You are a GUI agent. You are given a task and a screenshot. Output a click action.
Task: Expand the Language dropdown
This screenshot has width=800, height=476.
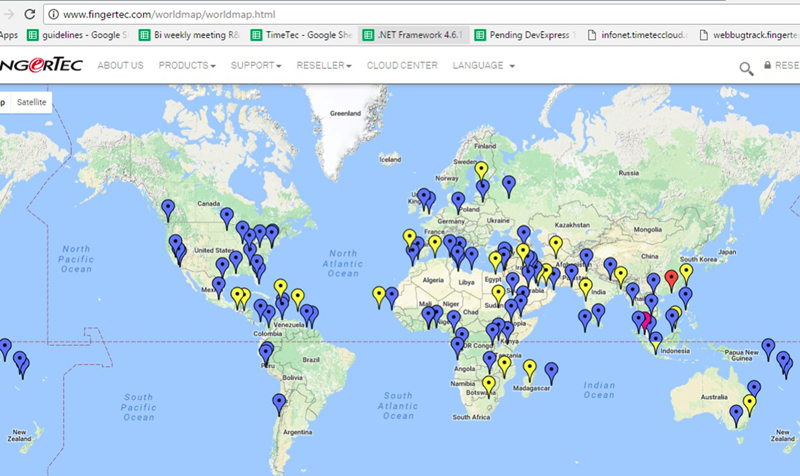click(483, 66)
